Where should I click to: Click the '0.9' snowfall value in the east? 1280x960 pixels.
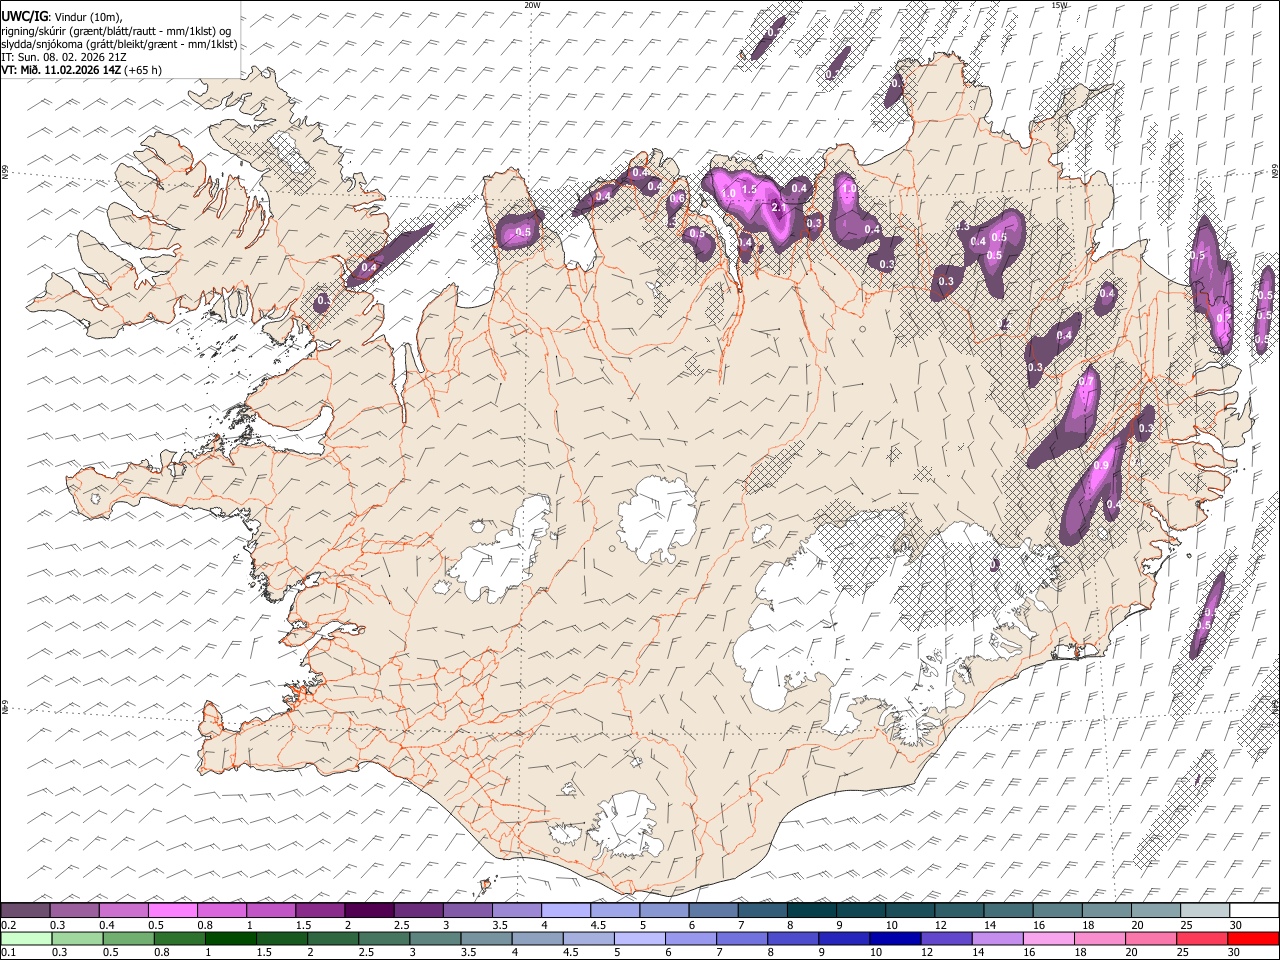[1102, 466]
